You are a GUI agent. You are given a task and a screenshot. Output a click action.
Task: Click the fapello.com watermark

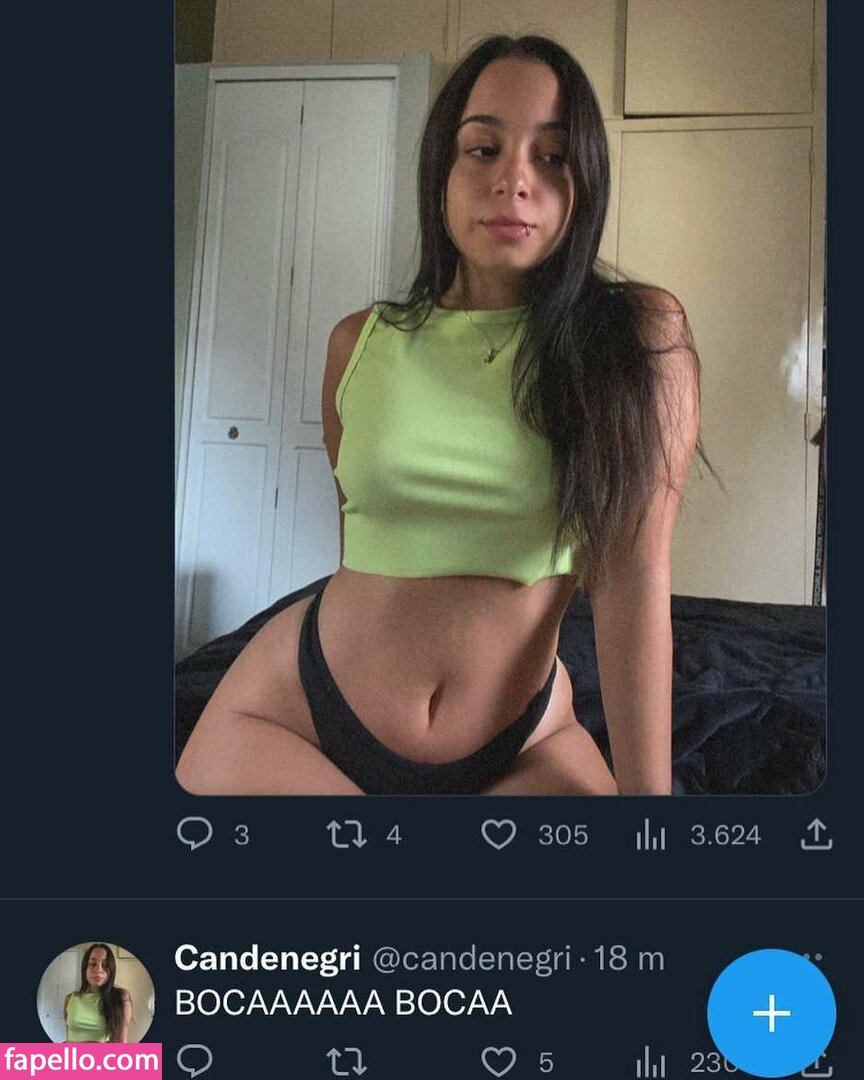tap(81, 1061)
